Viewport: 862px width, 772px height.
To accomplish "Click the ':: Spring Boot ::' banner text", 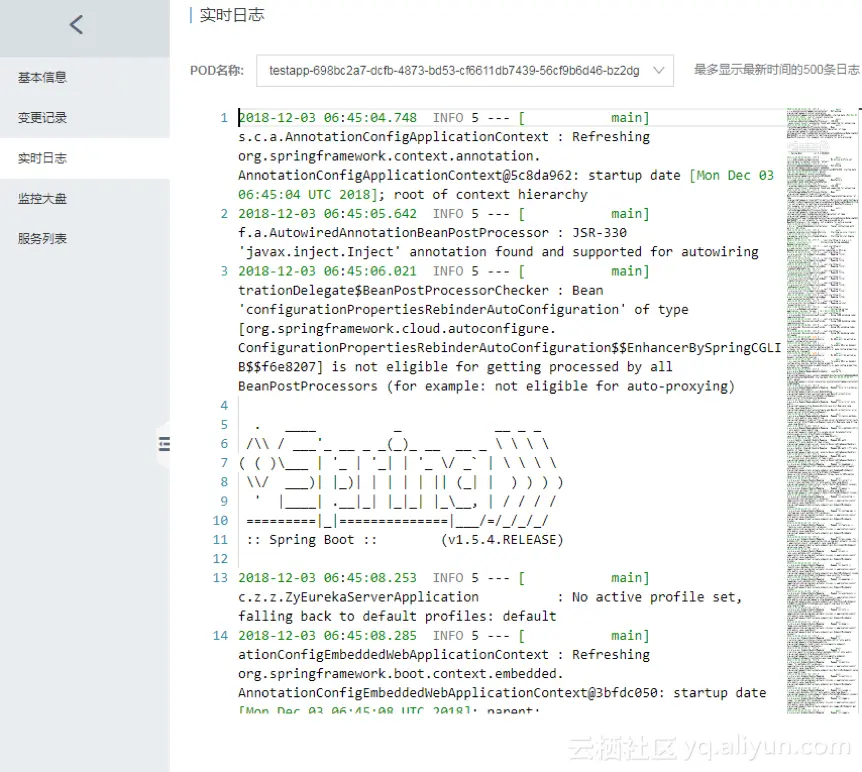I will point(312,540).
